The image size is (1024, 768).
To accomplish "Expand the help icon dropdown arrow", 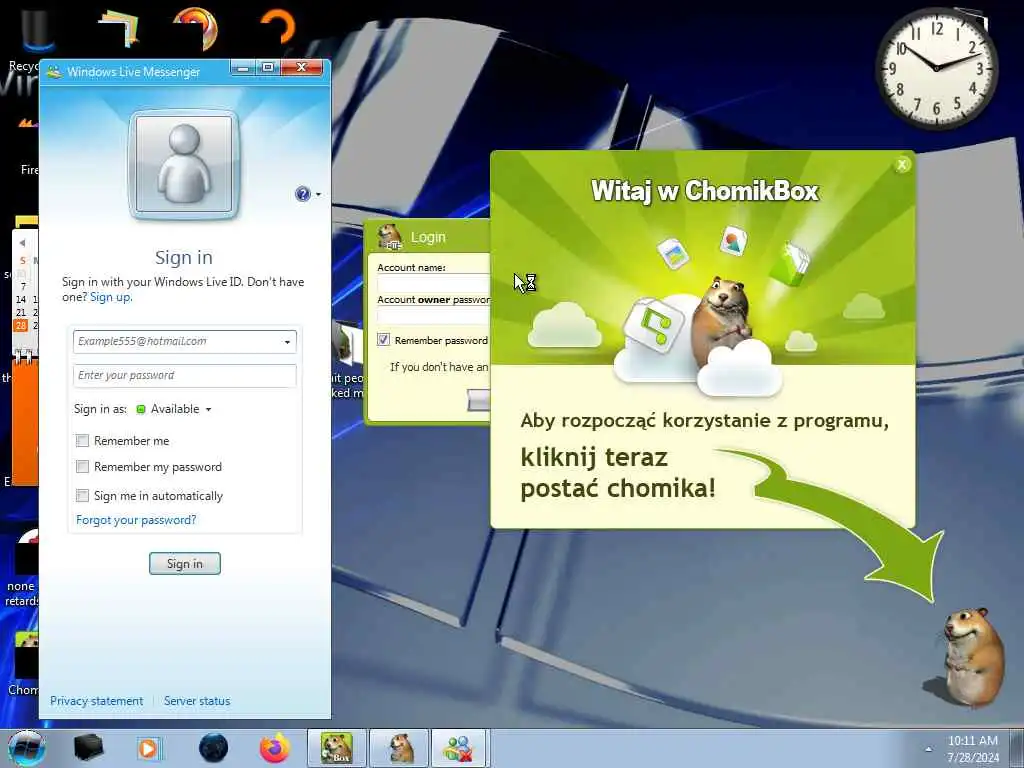I will (318, 194).
